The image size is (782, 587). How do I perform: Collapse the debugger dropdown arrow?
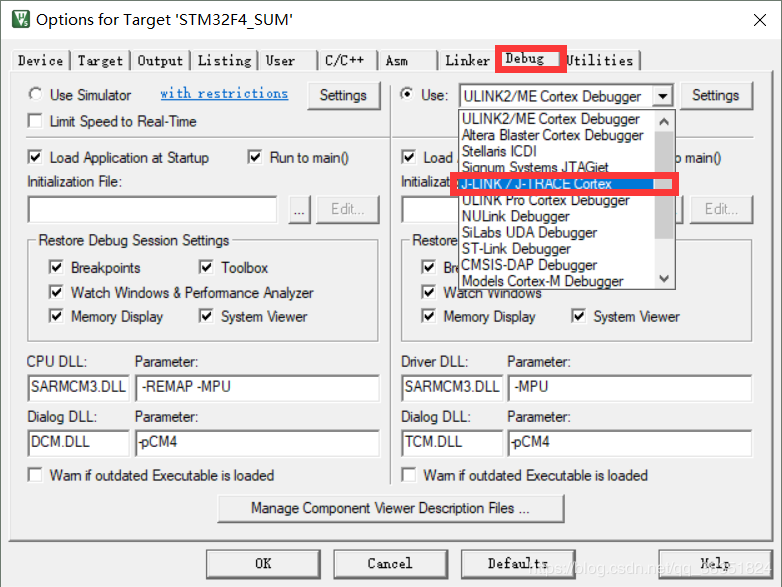coord(662,96)
